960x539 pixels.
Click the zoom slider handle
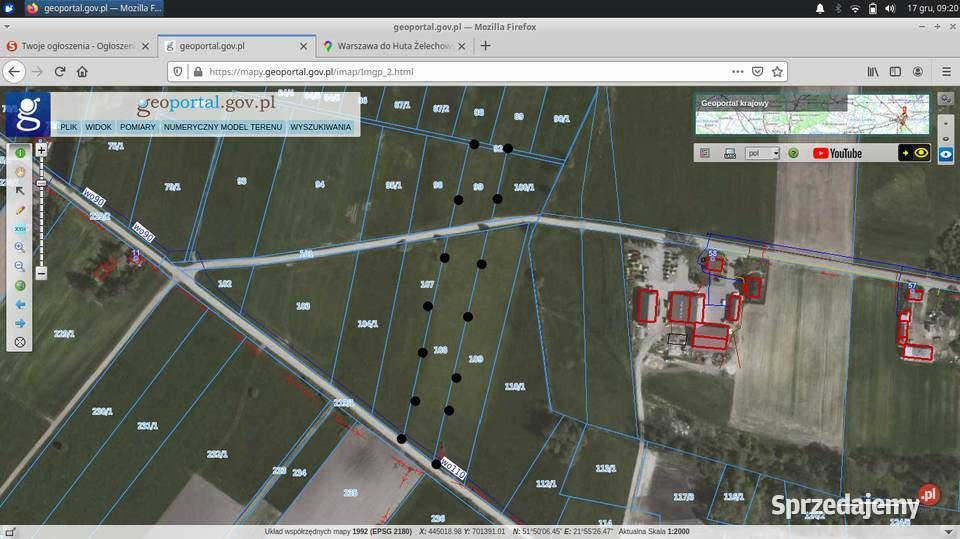[41, 183]
